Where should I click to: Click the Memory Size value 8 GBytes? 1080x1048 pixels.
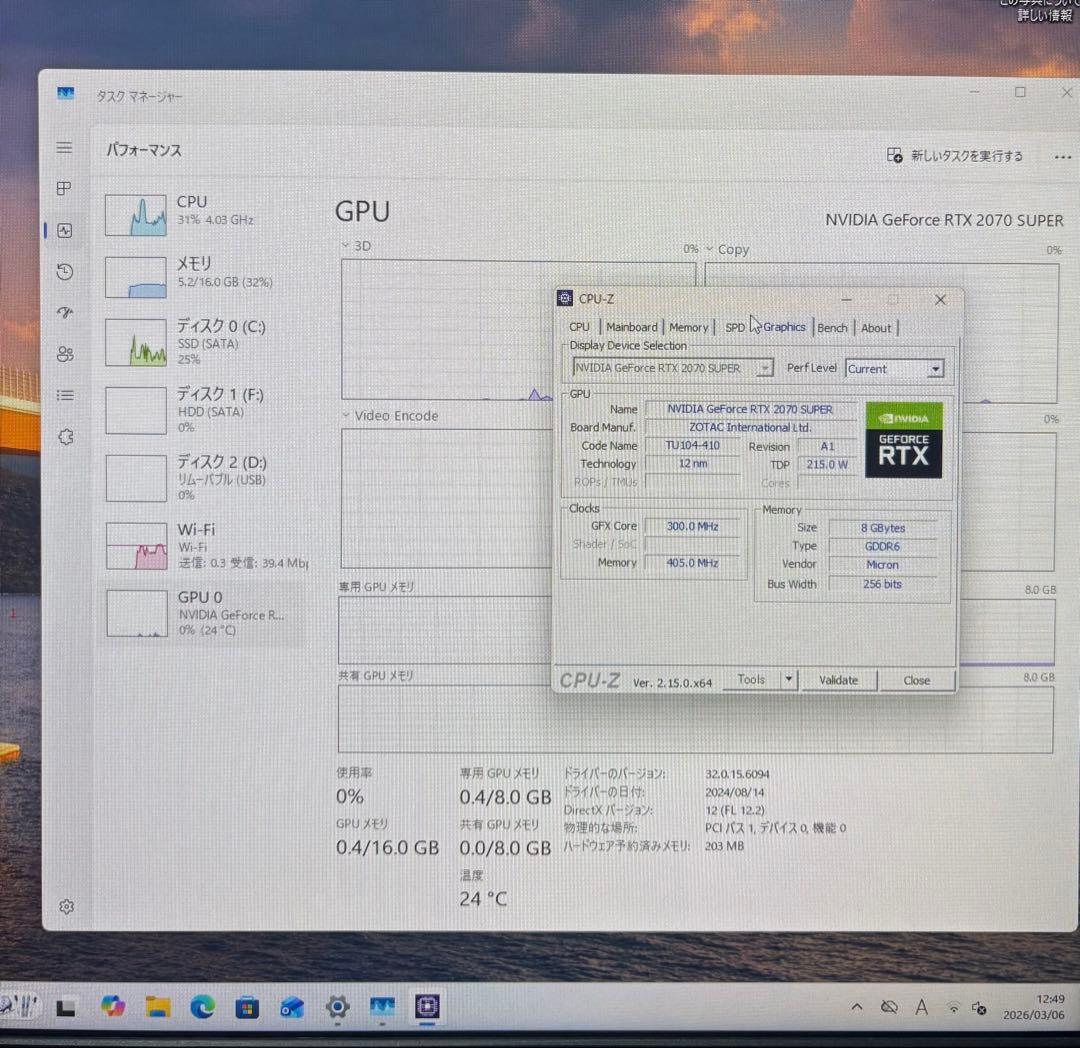[882, 527]
